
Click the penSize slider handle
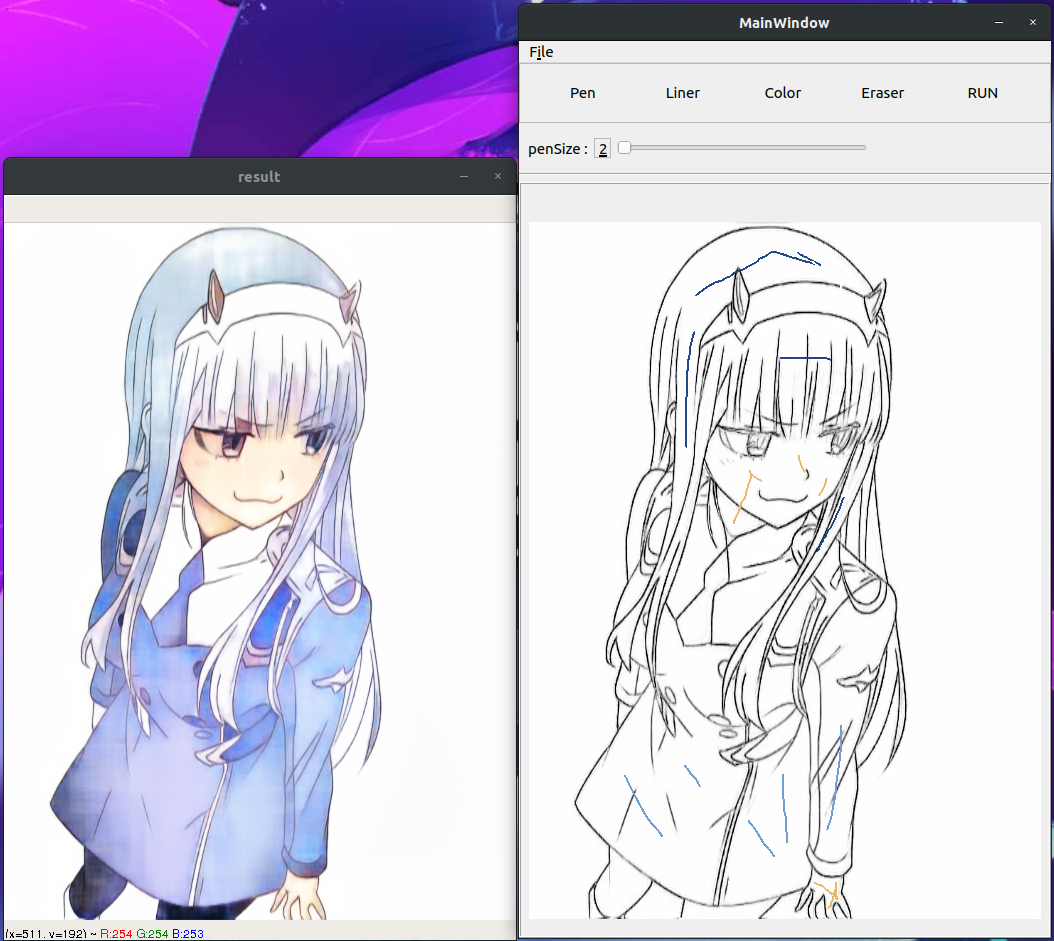point(624,147)
